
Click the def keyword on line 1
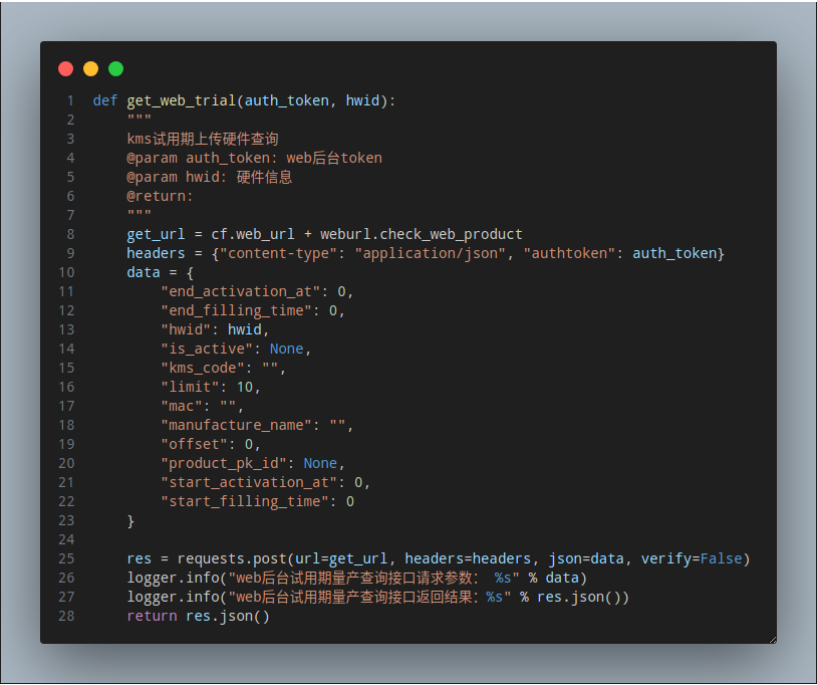(105, 101)
